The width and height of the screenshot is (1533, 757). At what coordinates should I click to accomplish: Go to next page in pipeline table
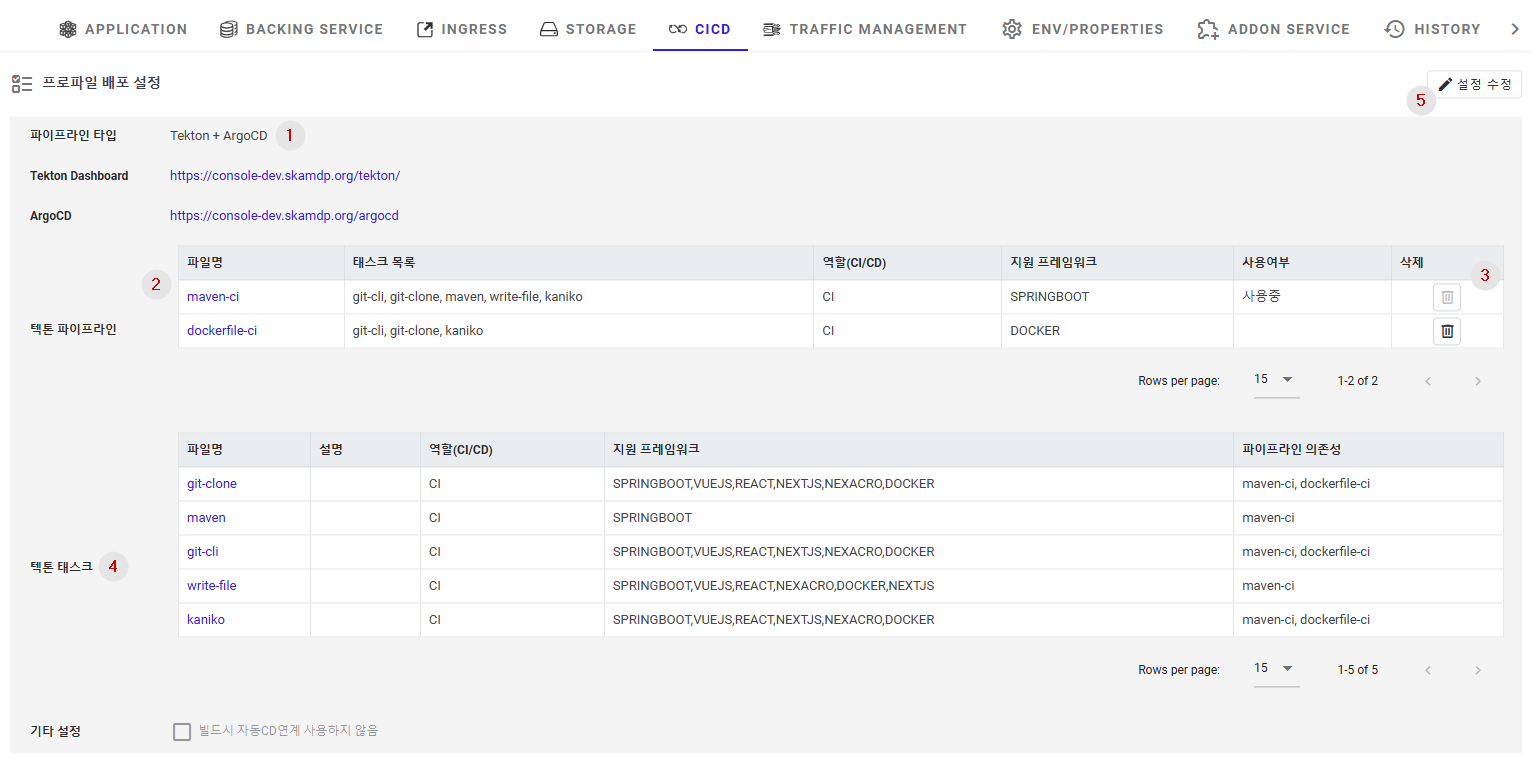click(1478, 381)
